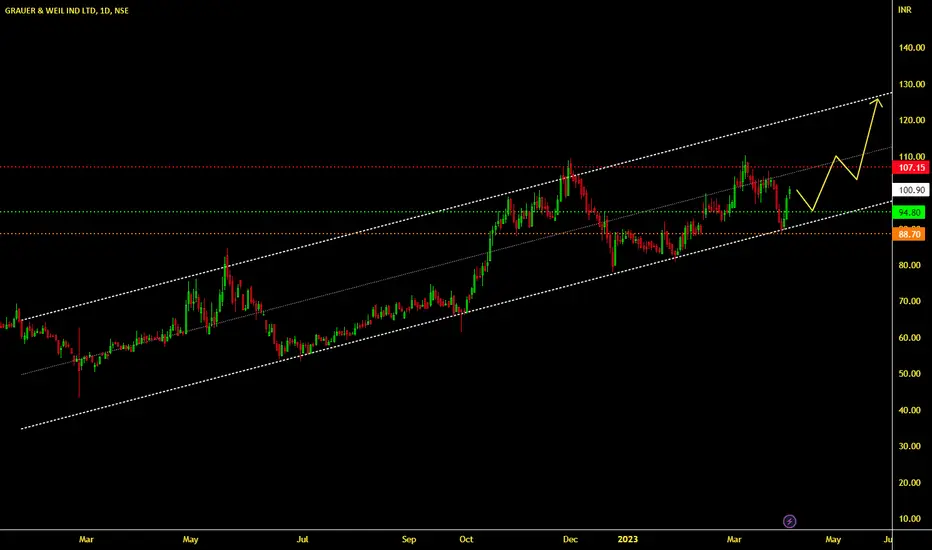
Task: Click the Mar label after 2023 on the time axis
Action: (734, 539)
